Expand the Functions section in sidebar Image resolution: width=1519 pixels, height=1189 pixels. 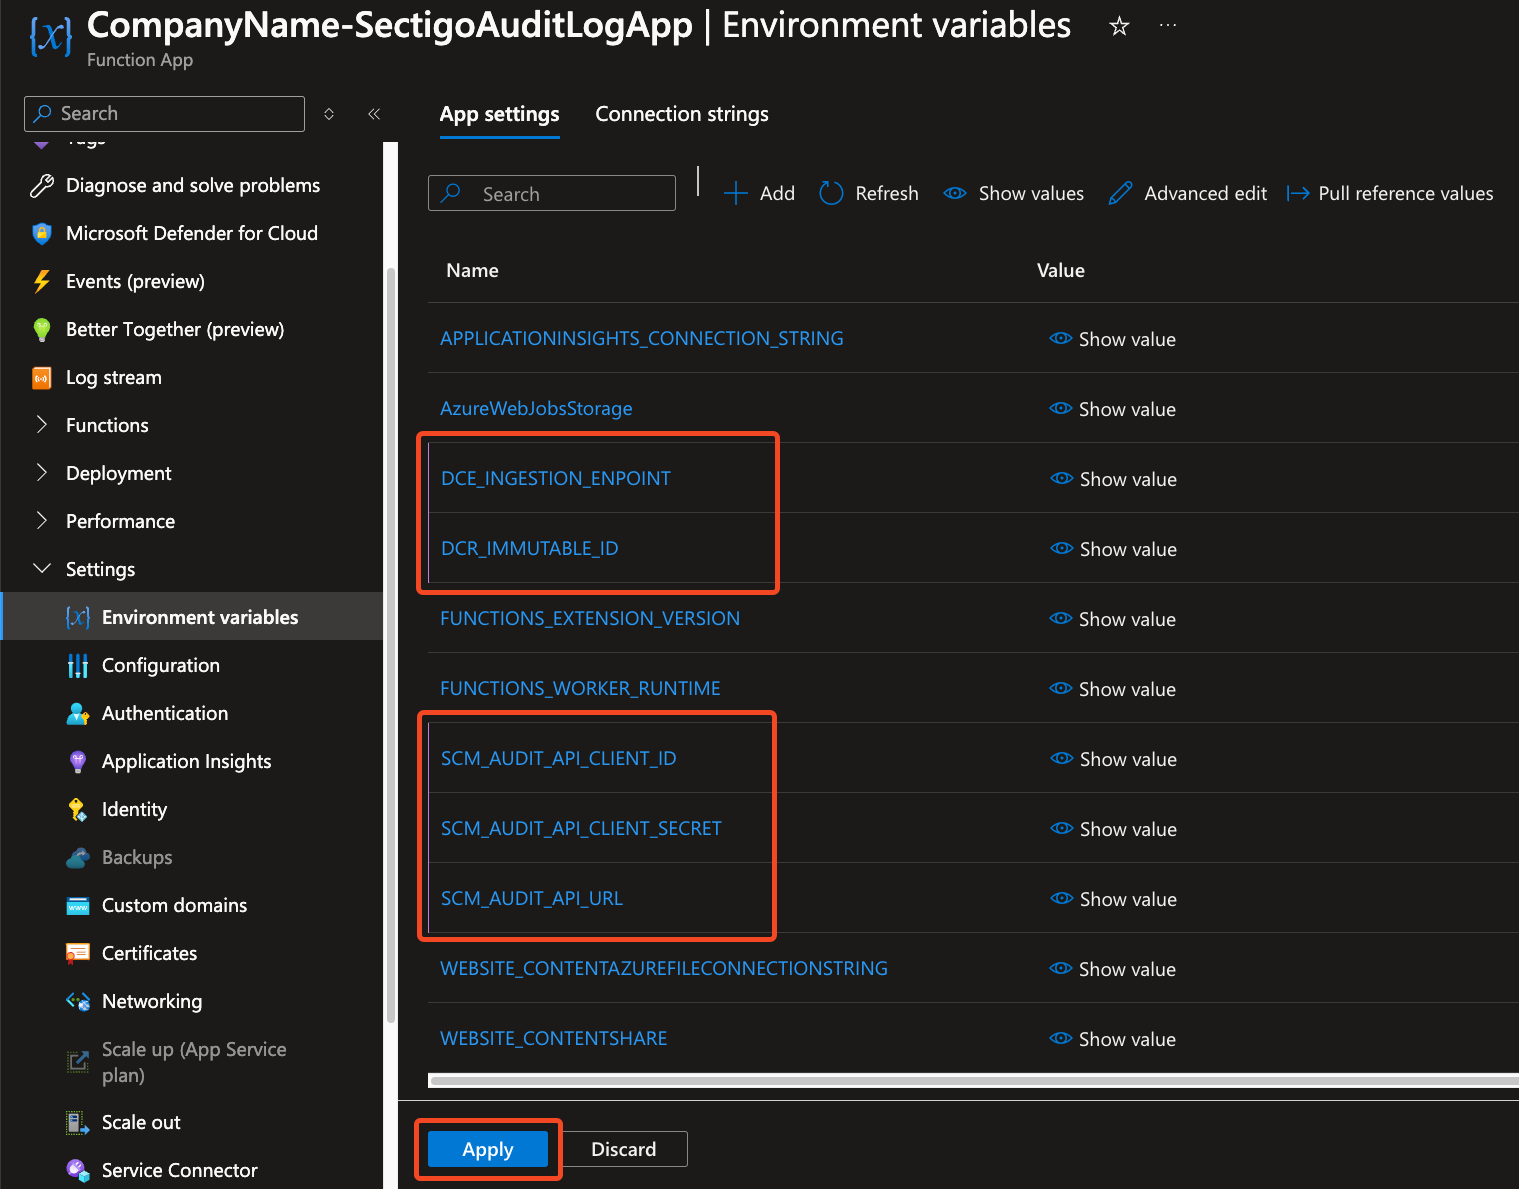click(x=42, y=425)
